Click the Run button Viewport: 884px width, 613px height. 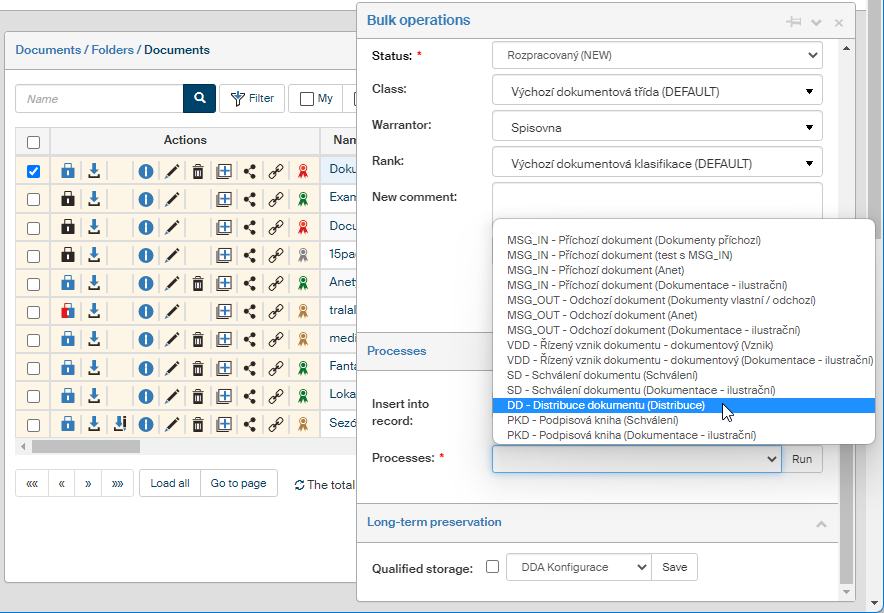(x=802, y=459)
